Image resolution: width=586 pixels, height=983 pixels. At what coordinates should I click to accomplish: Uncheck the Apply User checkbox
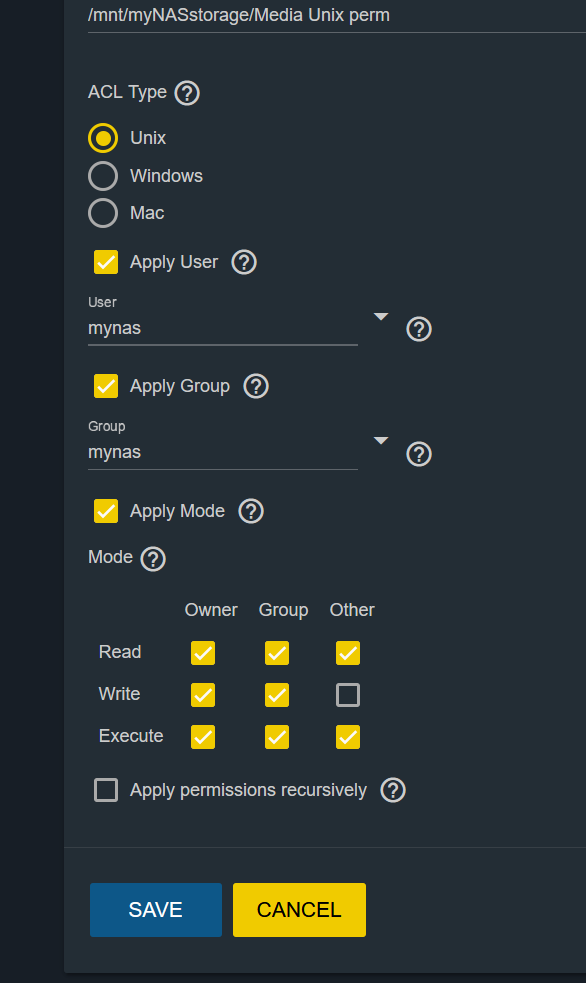pos(106,262)
